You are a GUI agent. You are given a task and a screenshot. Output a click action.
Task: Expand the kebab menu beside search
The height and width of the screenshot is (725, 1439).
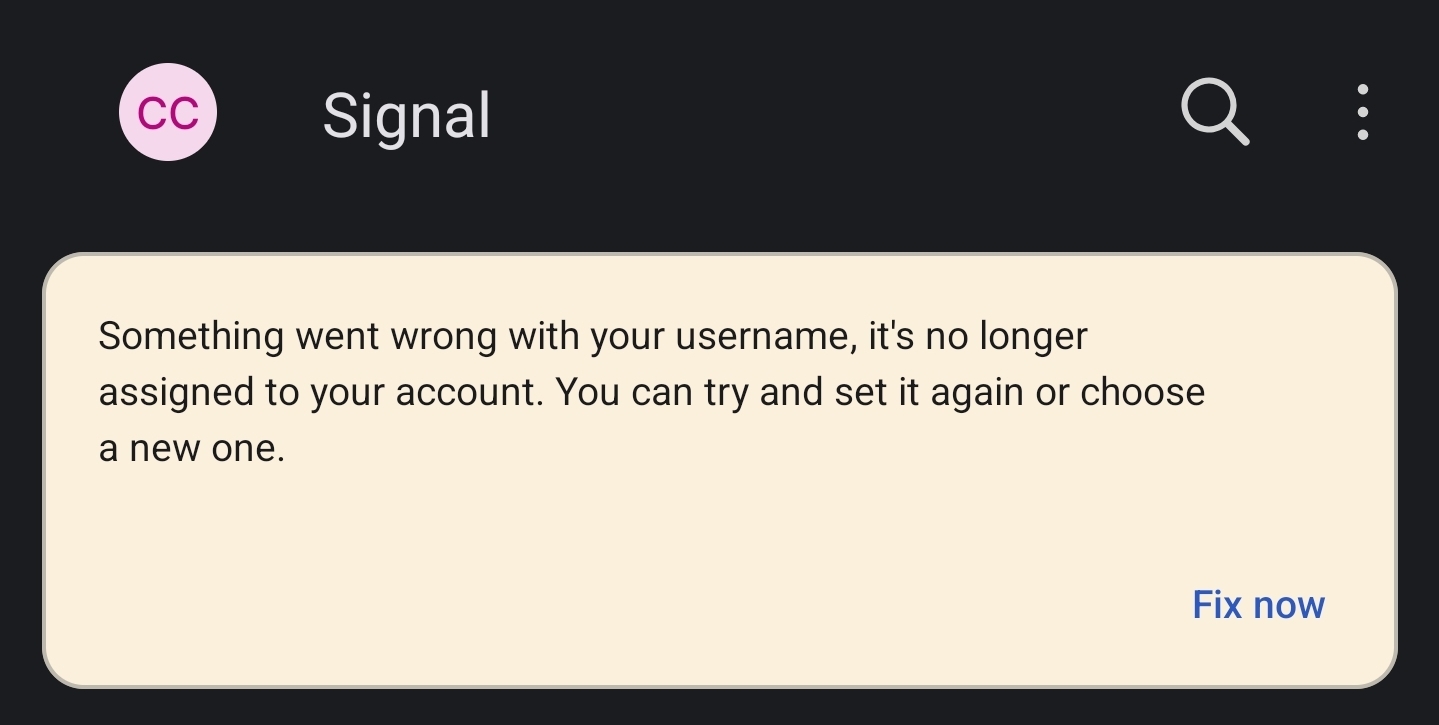point(1362,112)
